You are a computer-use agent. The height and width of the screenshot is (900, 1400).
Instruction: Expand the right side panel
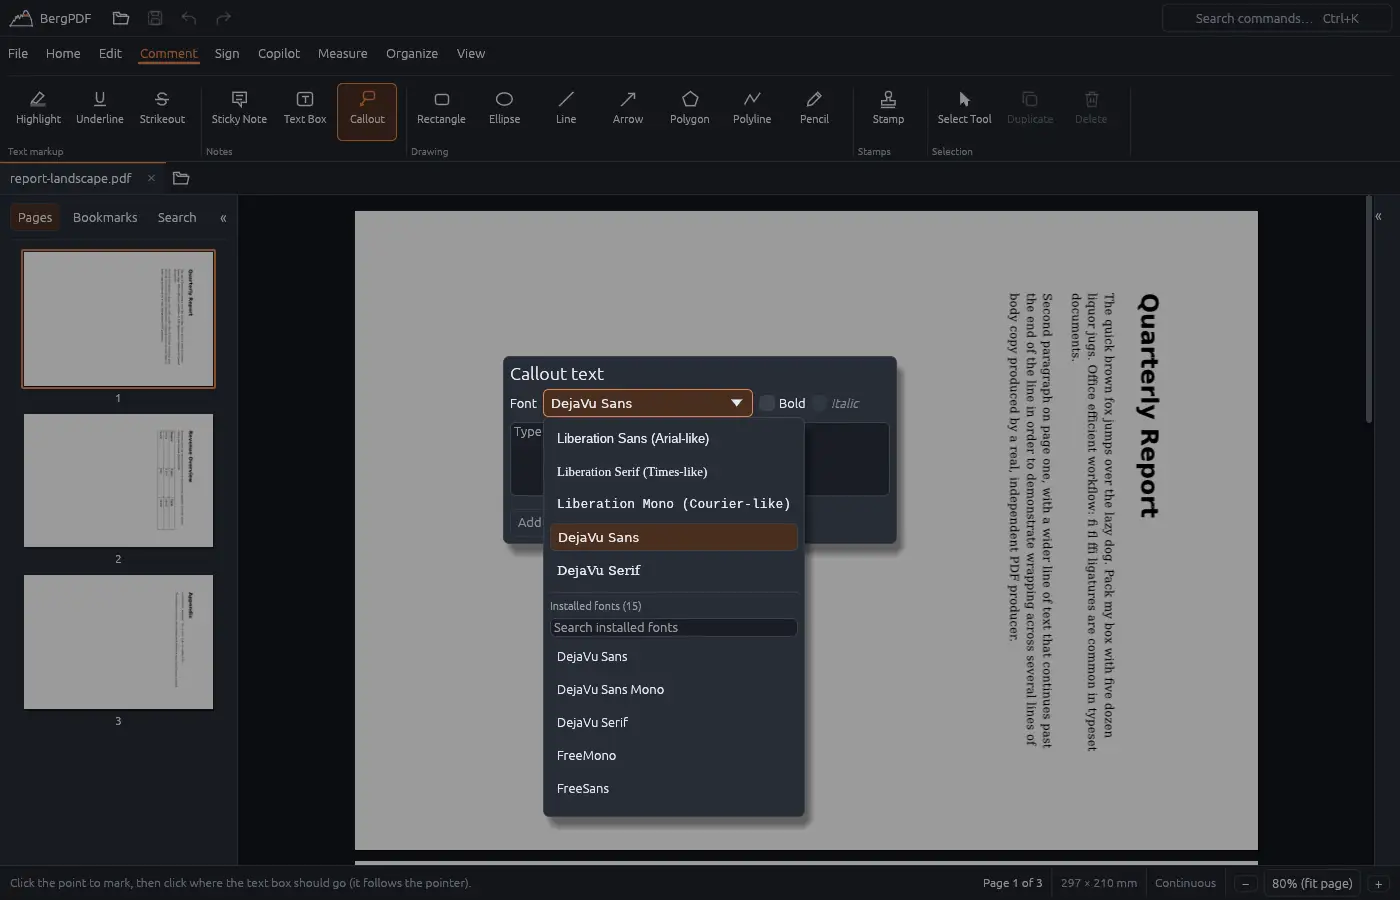1378,216
